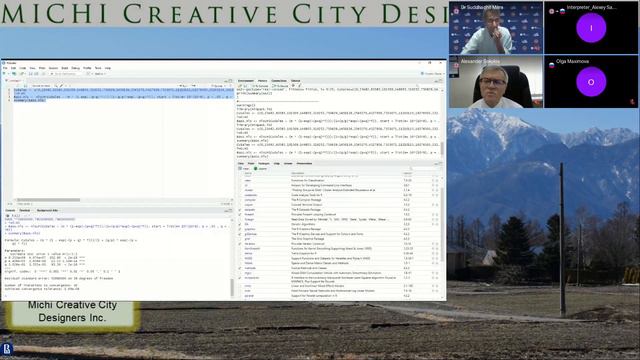Toggle the GA package checkbox
The image size is (640, 360).
(240, 224)
